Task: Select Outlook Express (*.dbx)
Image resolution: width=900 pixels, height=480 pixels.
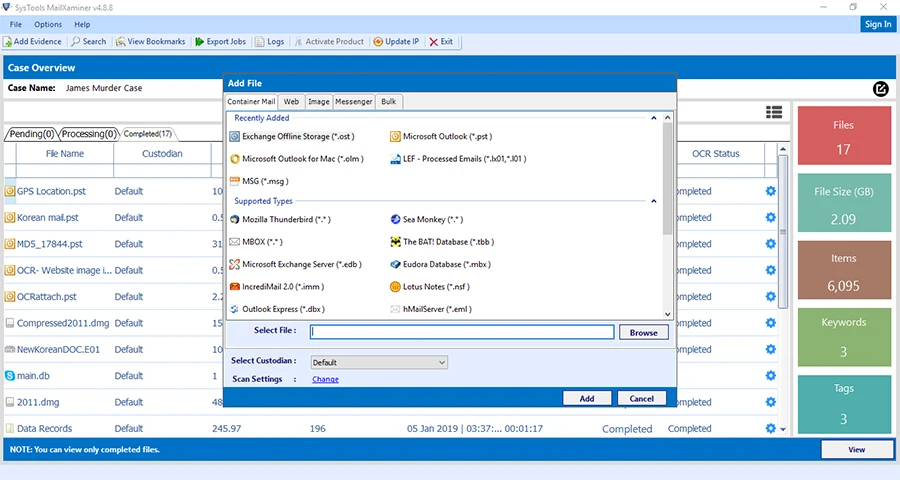Action: pyautogui.click(x=277, y=309)
